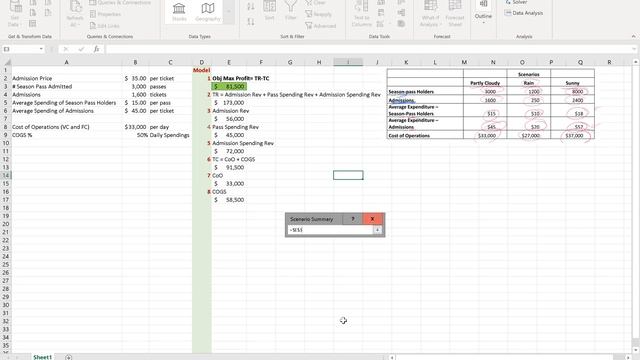The image size is (640, 360).
Task: Click the green profit cell $81,500
Action: pyautogui.click(x=229, y=87)
